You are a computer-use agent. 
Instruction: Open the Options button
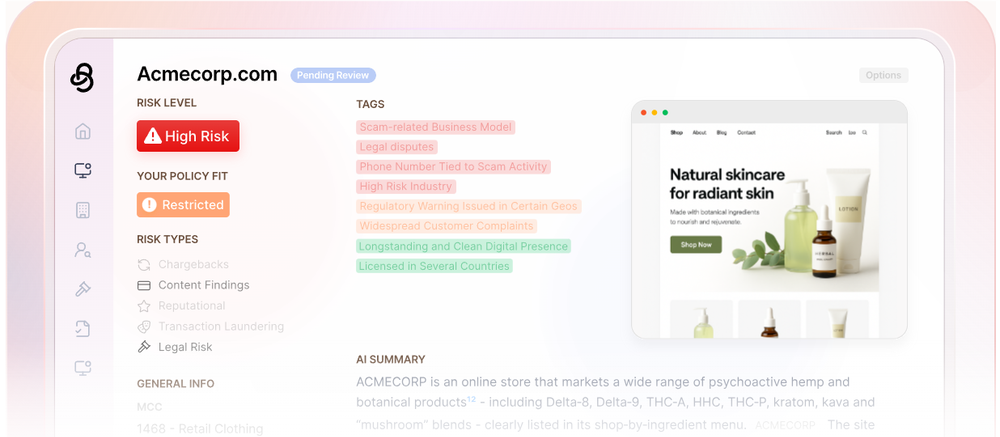click(883, 75)
